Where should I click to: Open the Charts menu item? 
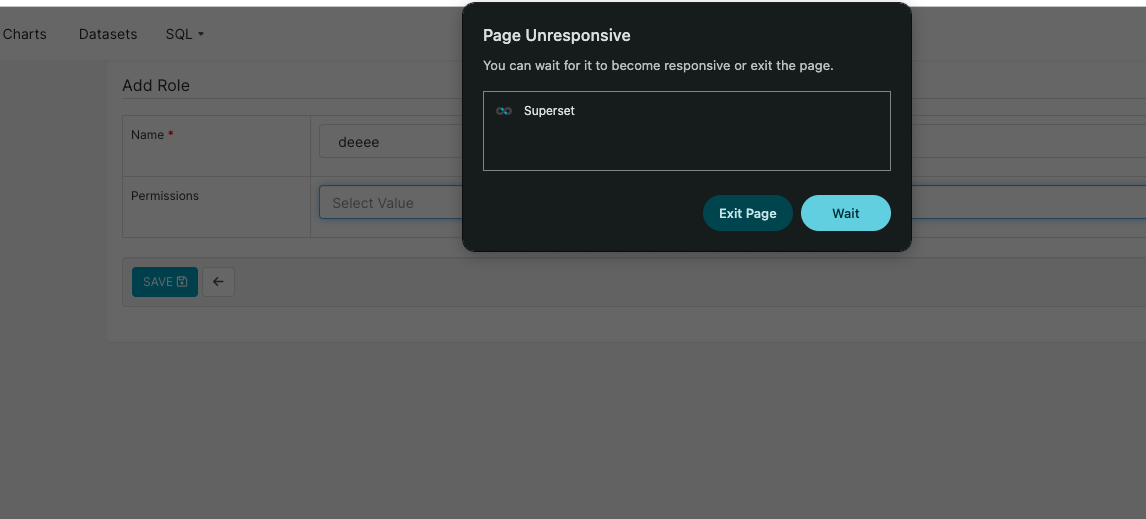pos(25,34)
